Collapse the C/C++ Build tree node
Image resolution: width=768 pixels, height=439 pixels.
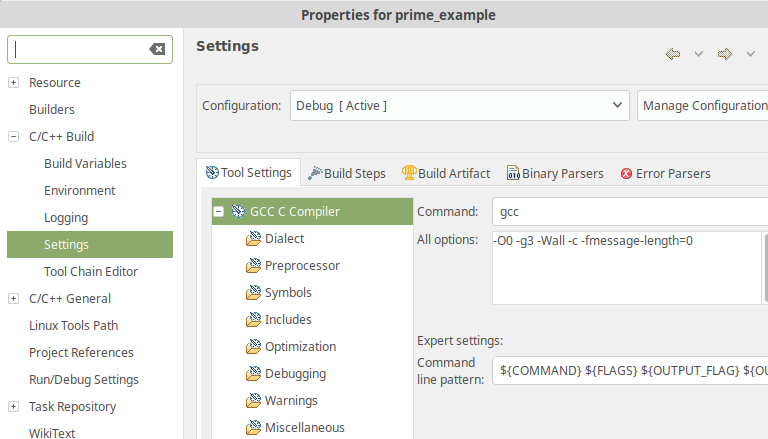[x=13, y=137]
